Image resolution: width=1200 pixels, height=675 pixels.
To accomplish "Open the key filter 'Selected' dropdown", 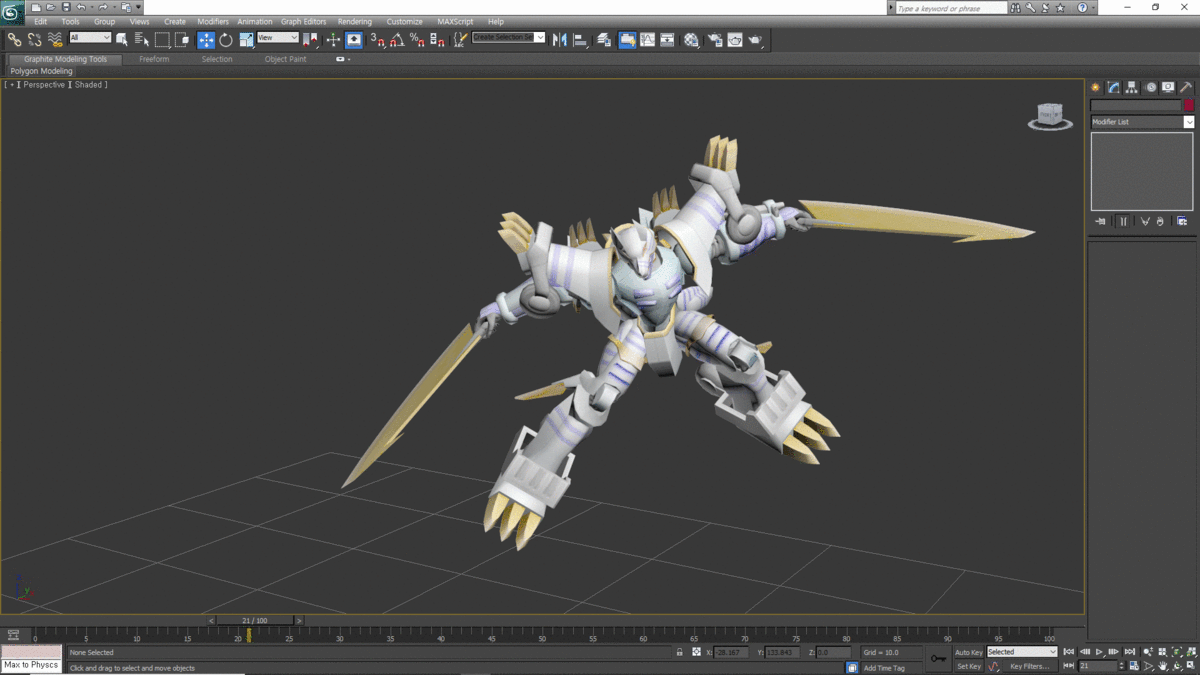I will point(1021,652).
